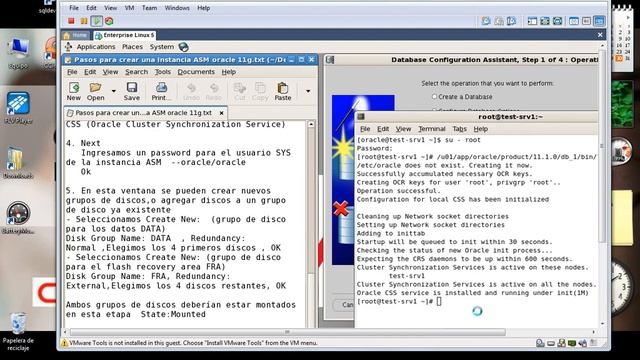
Task: Click gedit Print icon
Action: coord(161,91)
